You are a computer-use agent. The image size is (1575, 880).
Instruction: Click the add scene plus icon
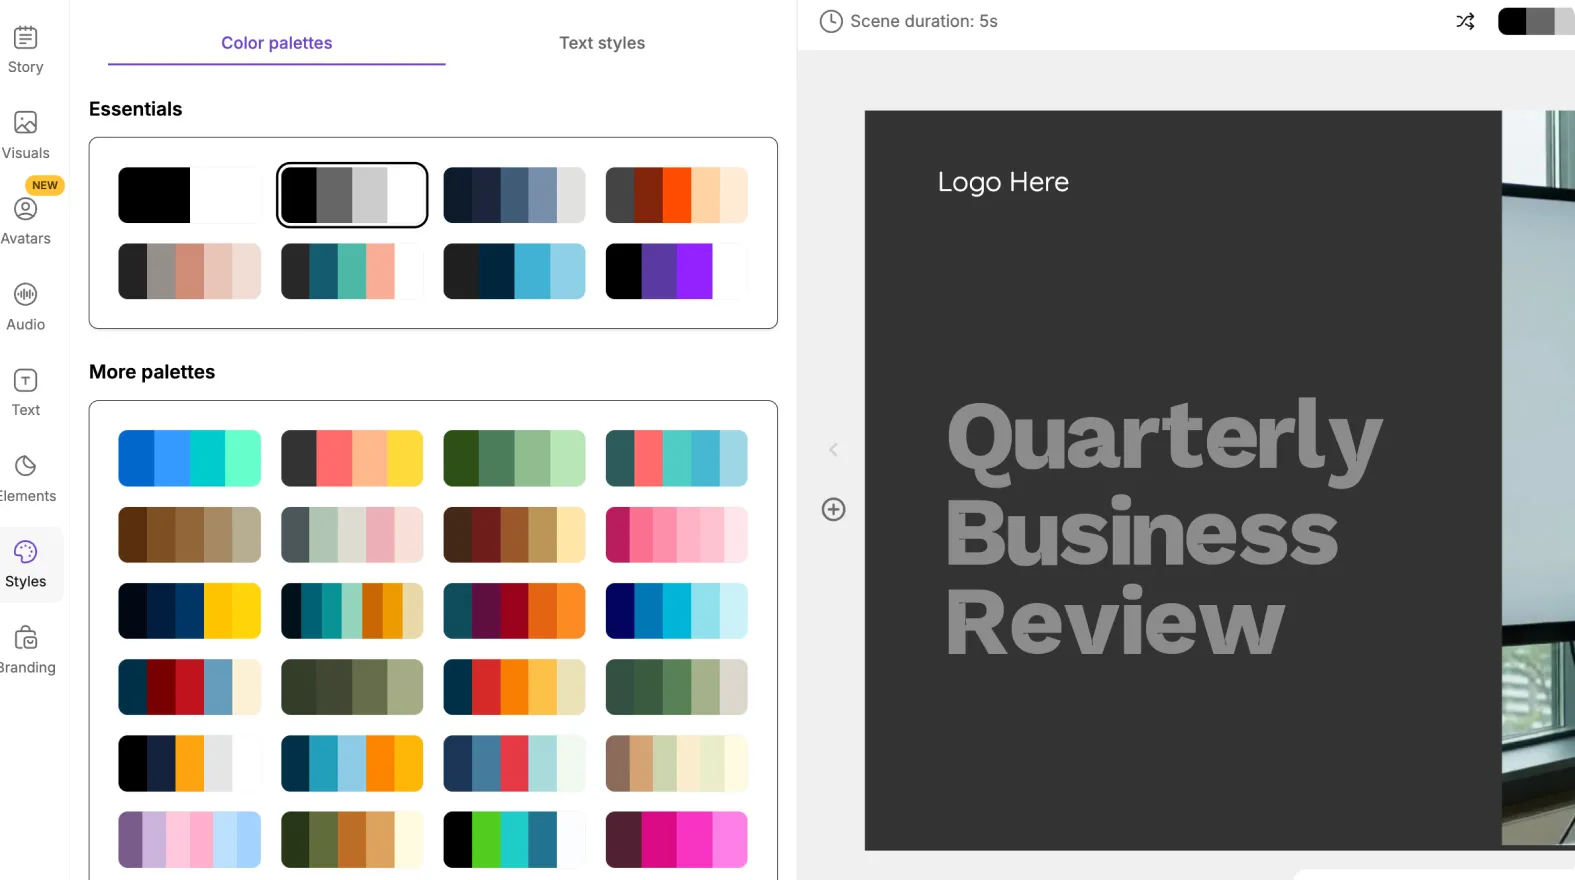pyautogui.click(x=833, y=509)
